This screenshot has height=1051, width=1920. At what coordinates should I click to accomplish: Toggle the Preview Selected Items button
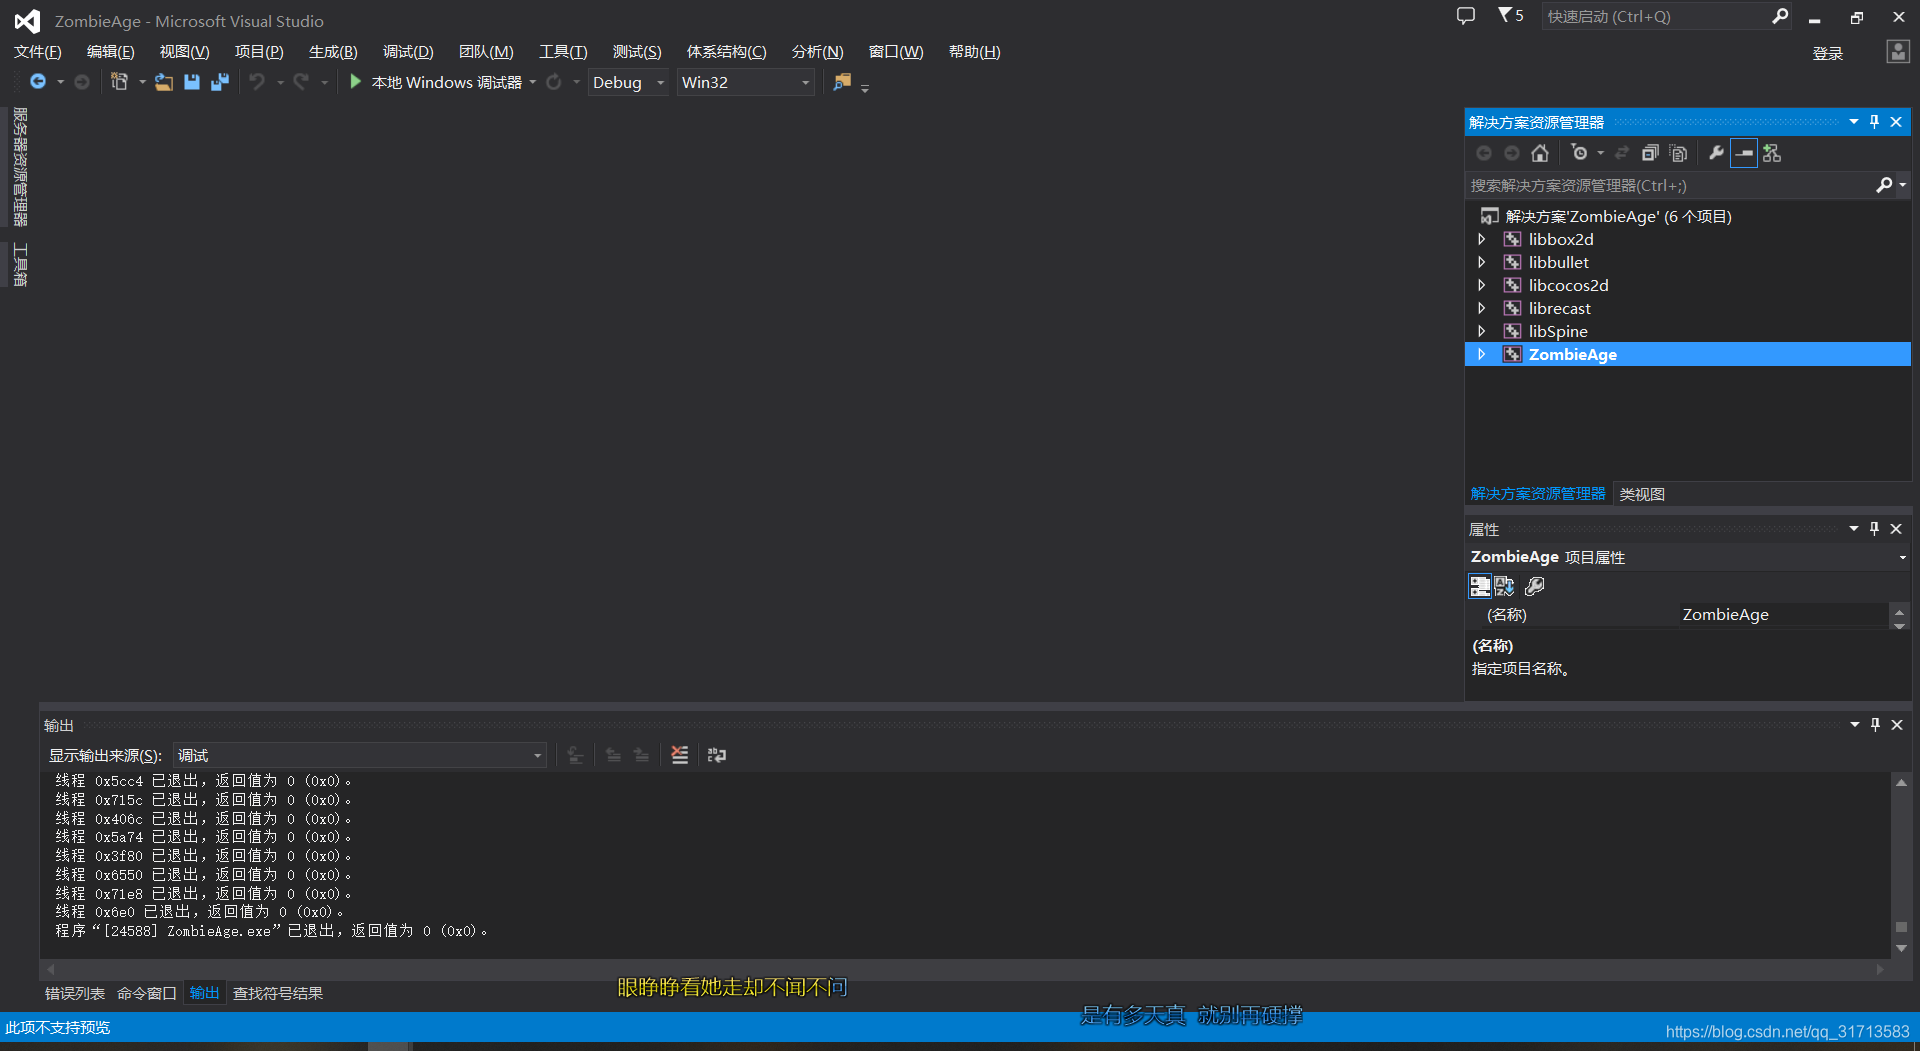tap(1744, 153)
